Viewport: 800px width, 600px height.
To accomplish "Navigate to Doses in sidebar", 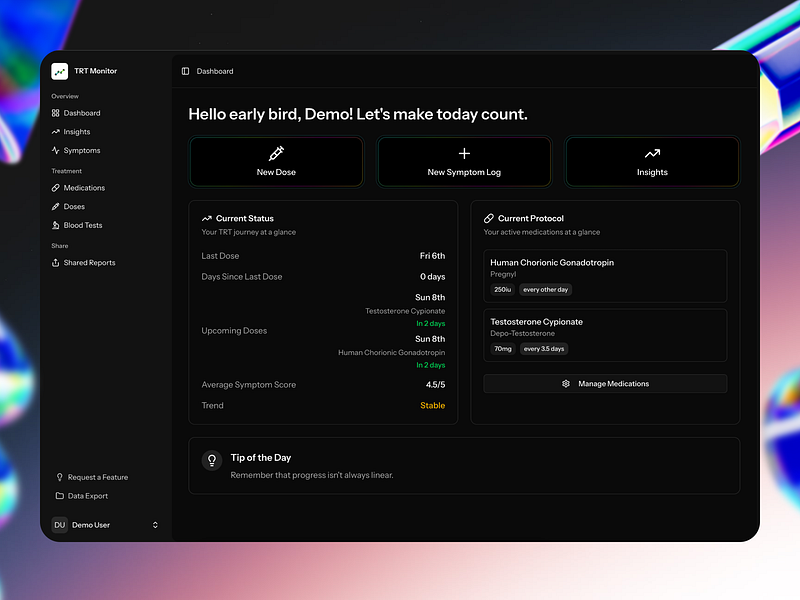I will 68,207.
